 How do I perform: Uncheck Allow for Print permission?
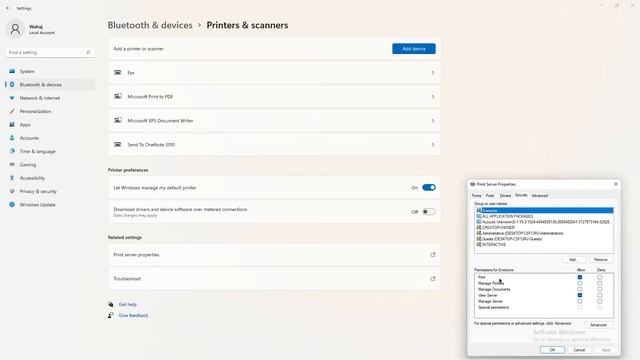[580, 277]
